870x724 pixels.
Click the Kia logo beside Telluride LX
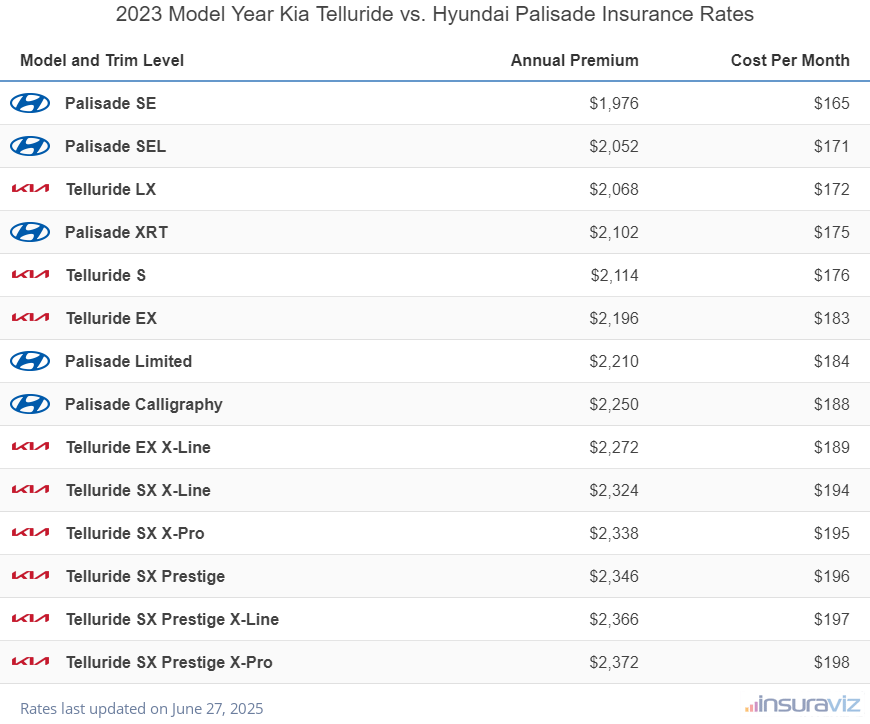coord(31,189)
